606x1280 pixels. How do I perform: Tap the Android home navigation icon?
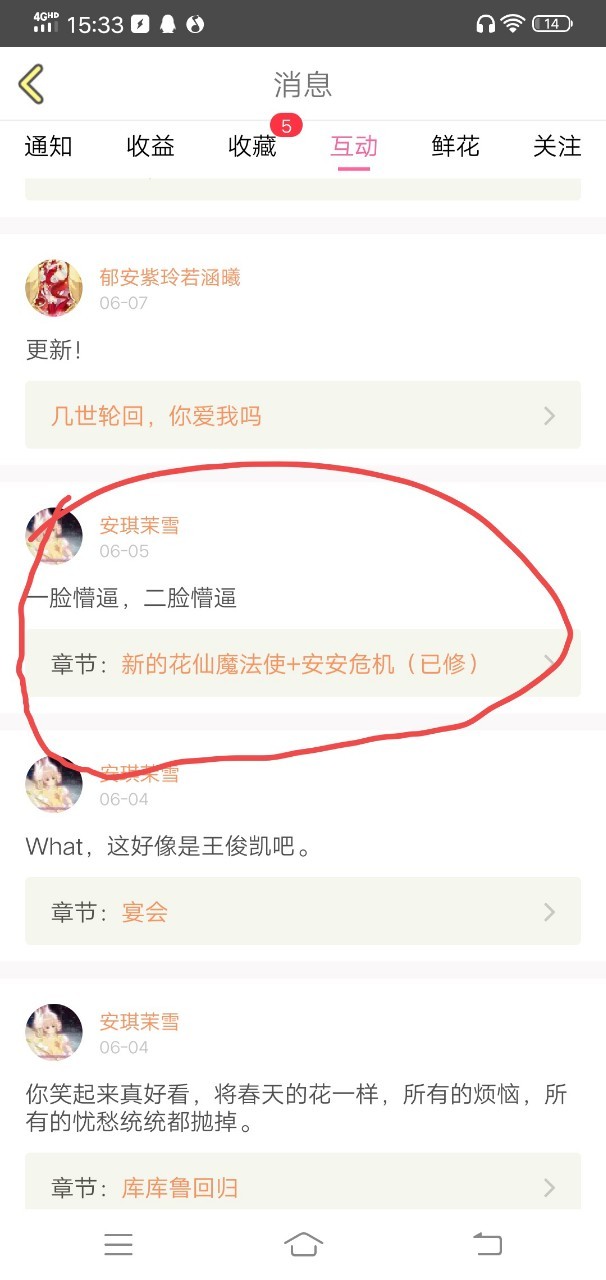(x=303, y=1243)
